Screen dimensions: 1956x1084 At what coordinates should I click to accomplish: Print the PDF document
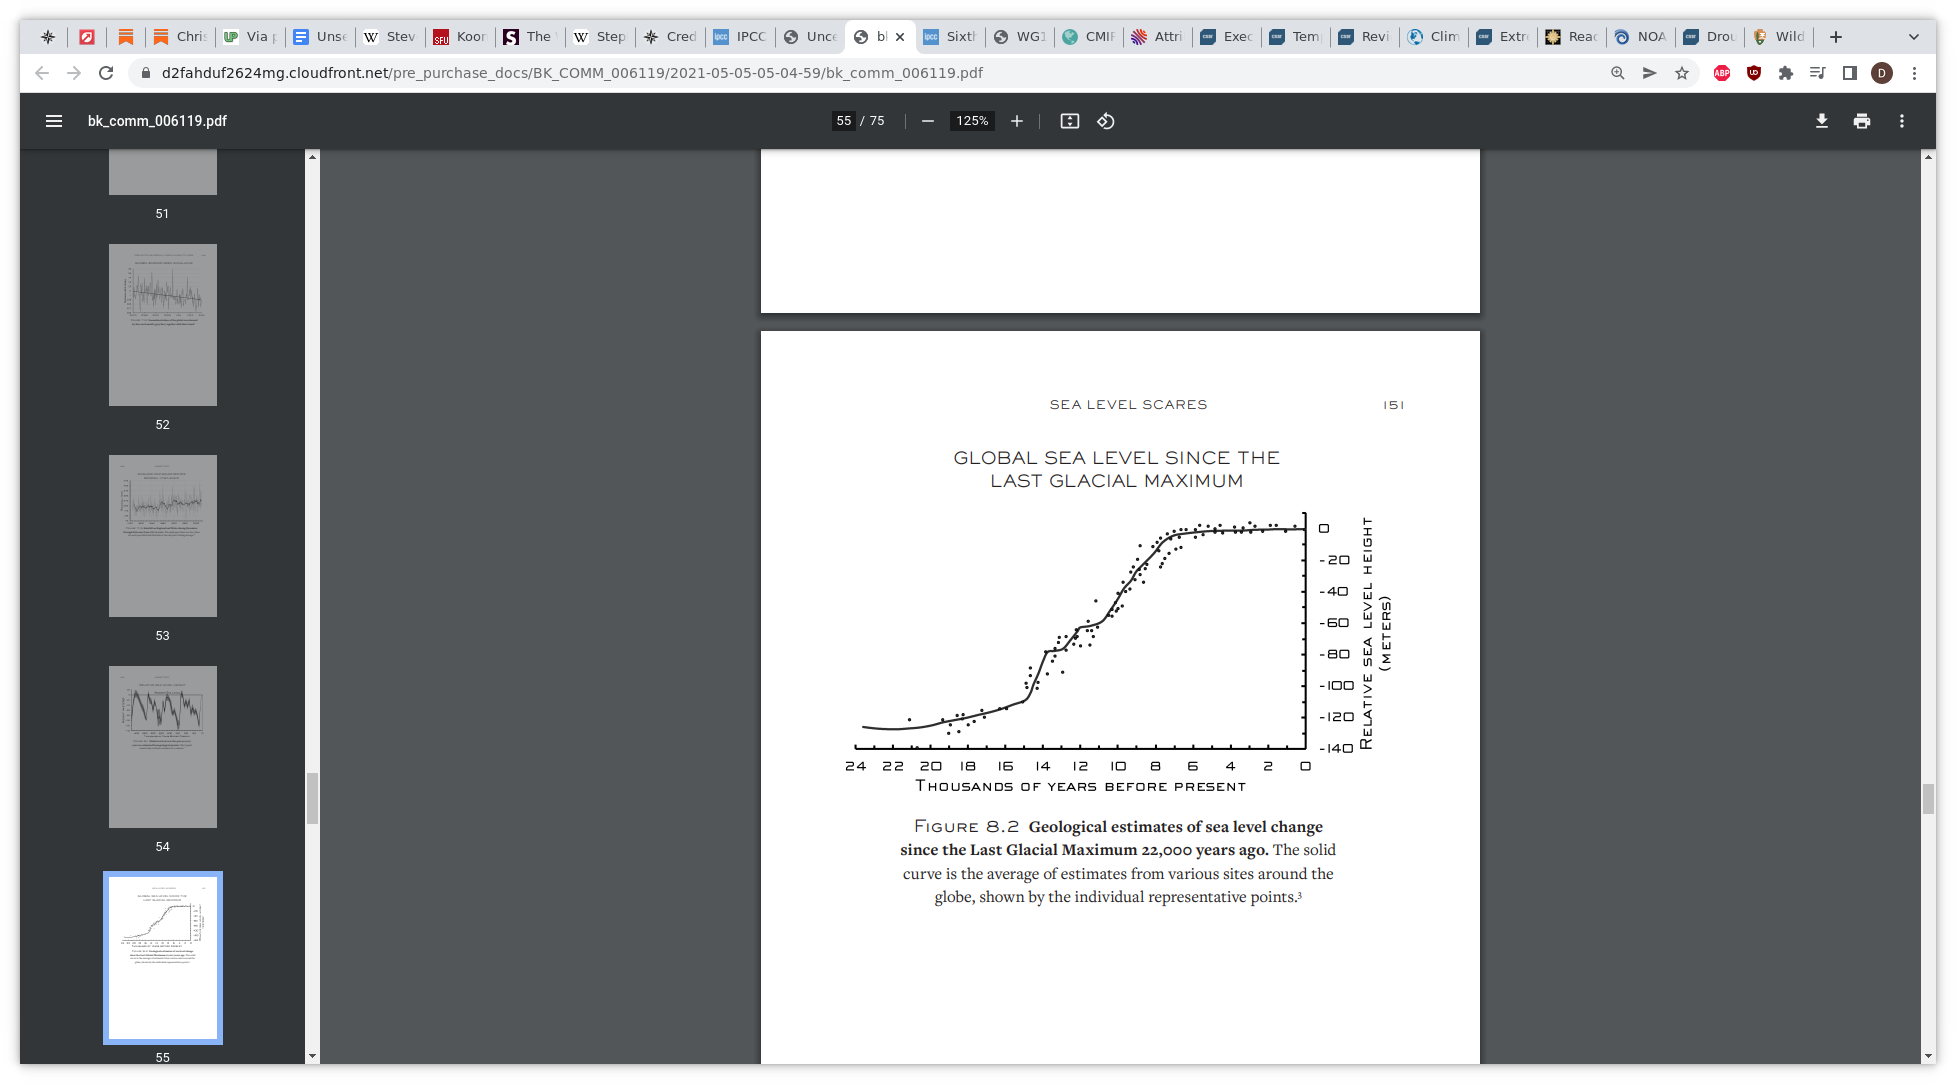pos(1862,121)
